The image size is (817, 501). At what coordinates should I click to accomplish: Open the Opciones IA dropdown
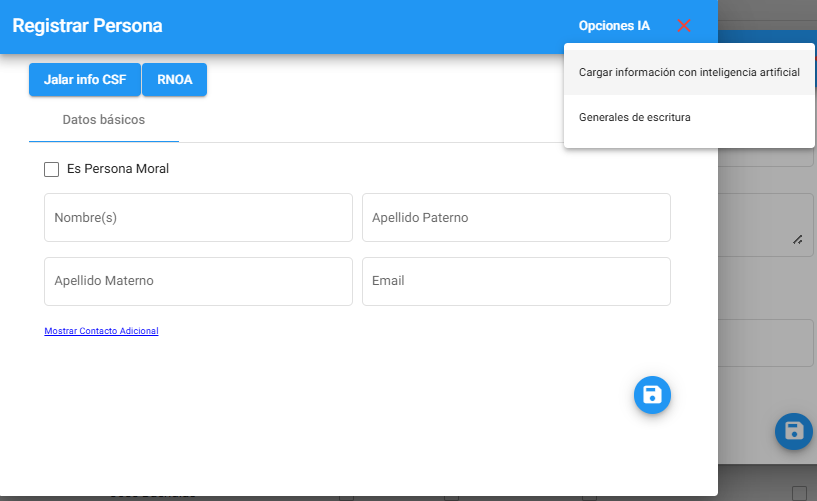click(x=614, y=26)
